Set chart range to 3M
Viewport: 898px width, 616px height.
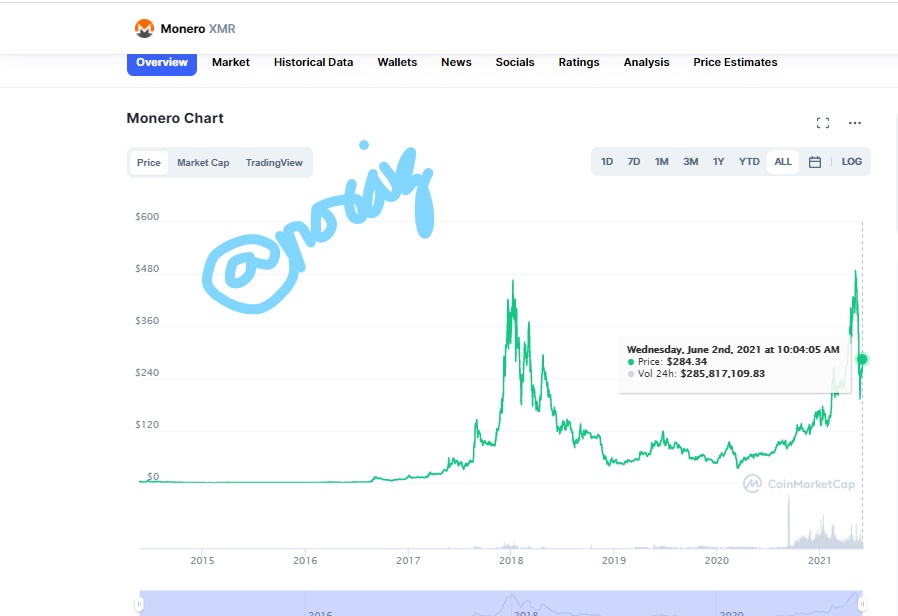tap(690, 161)
